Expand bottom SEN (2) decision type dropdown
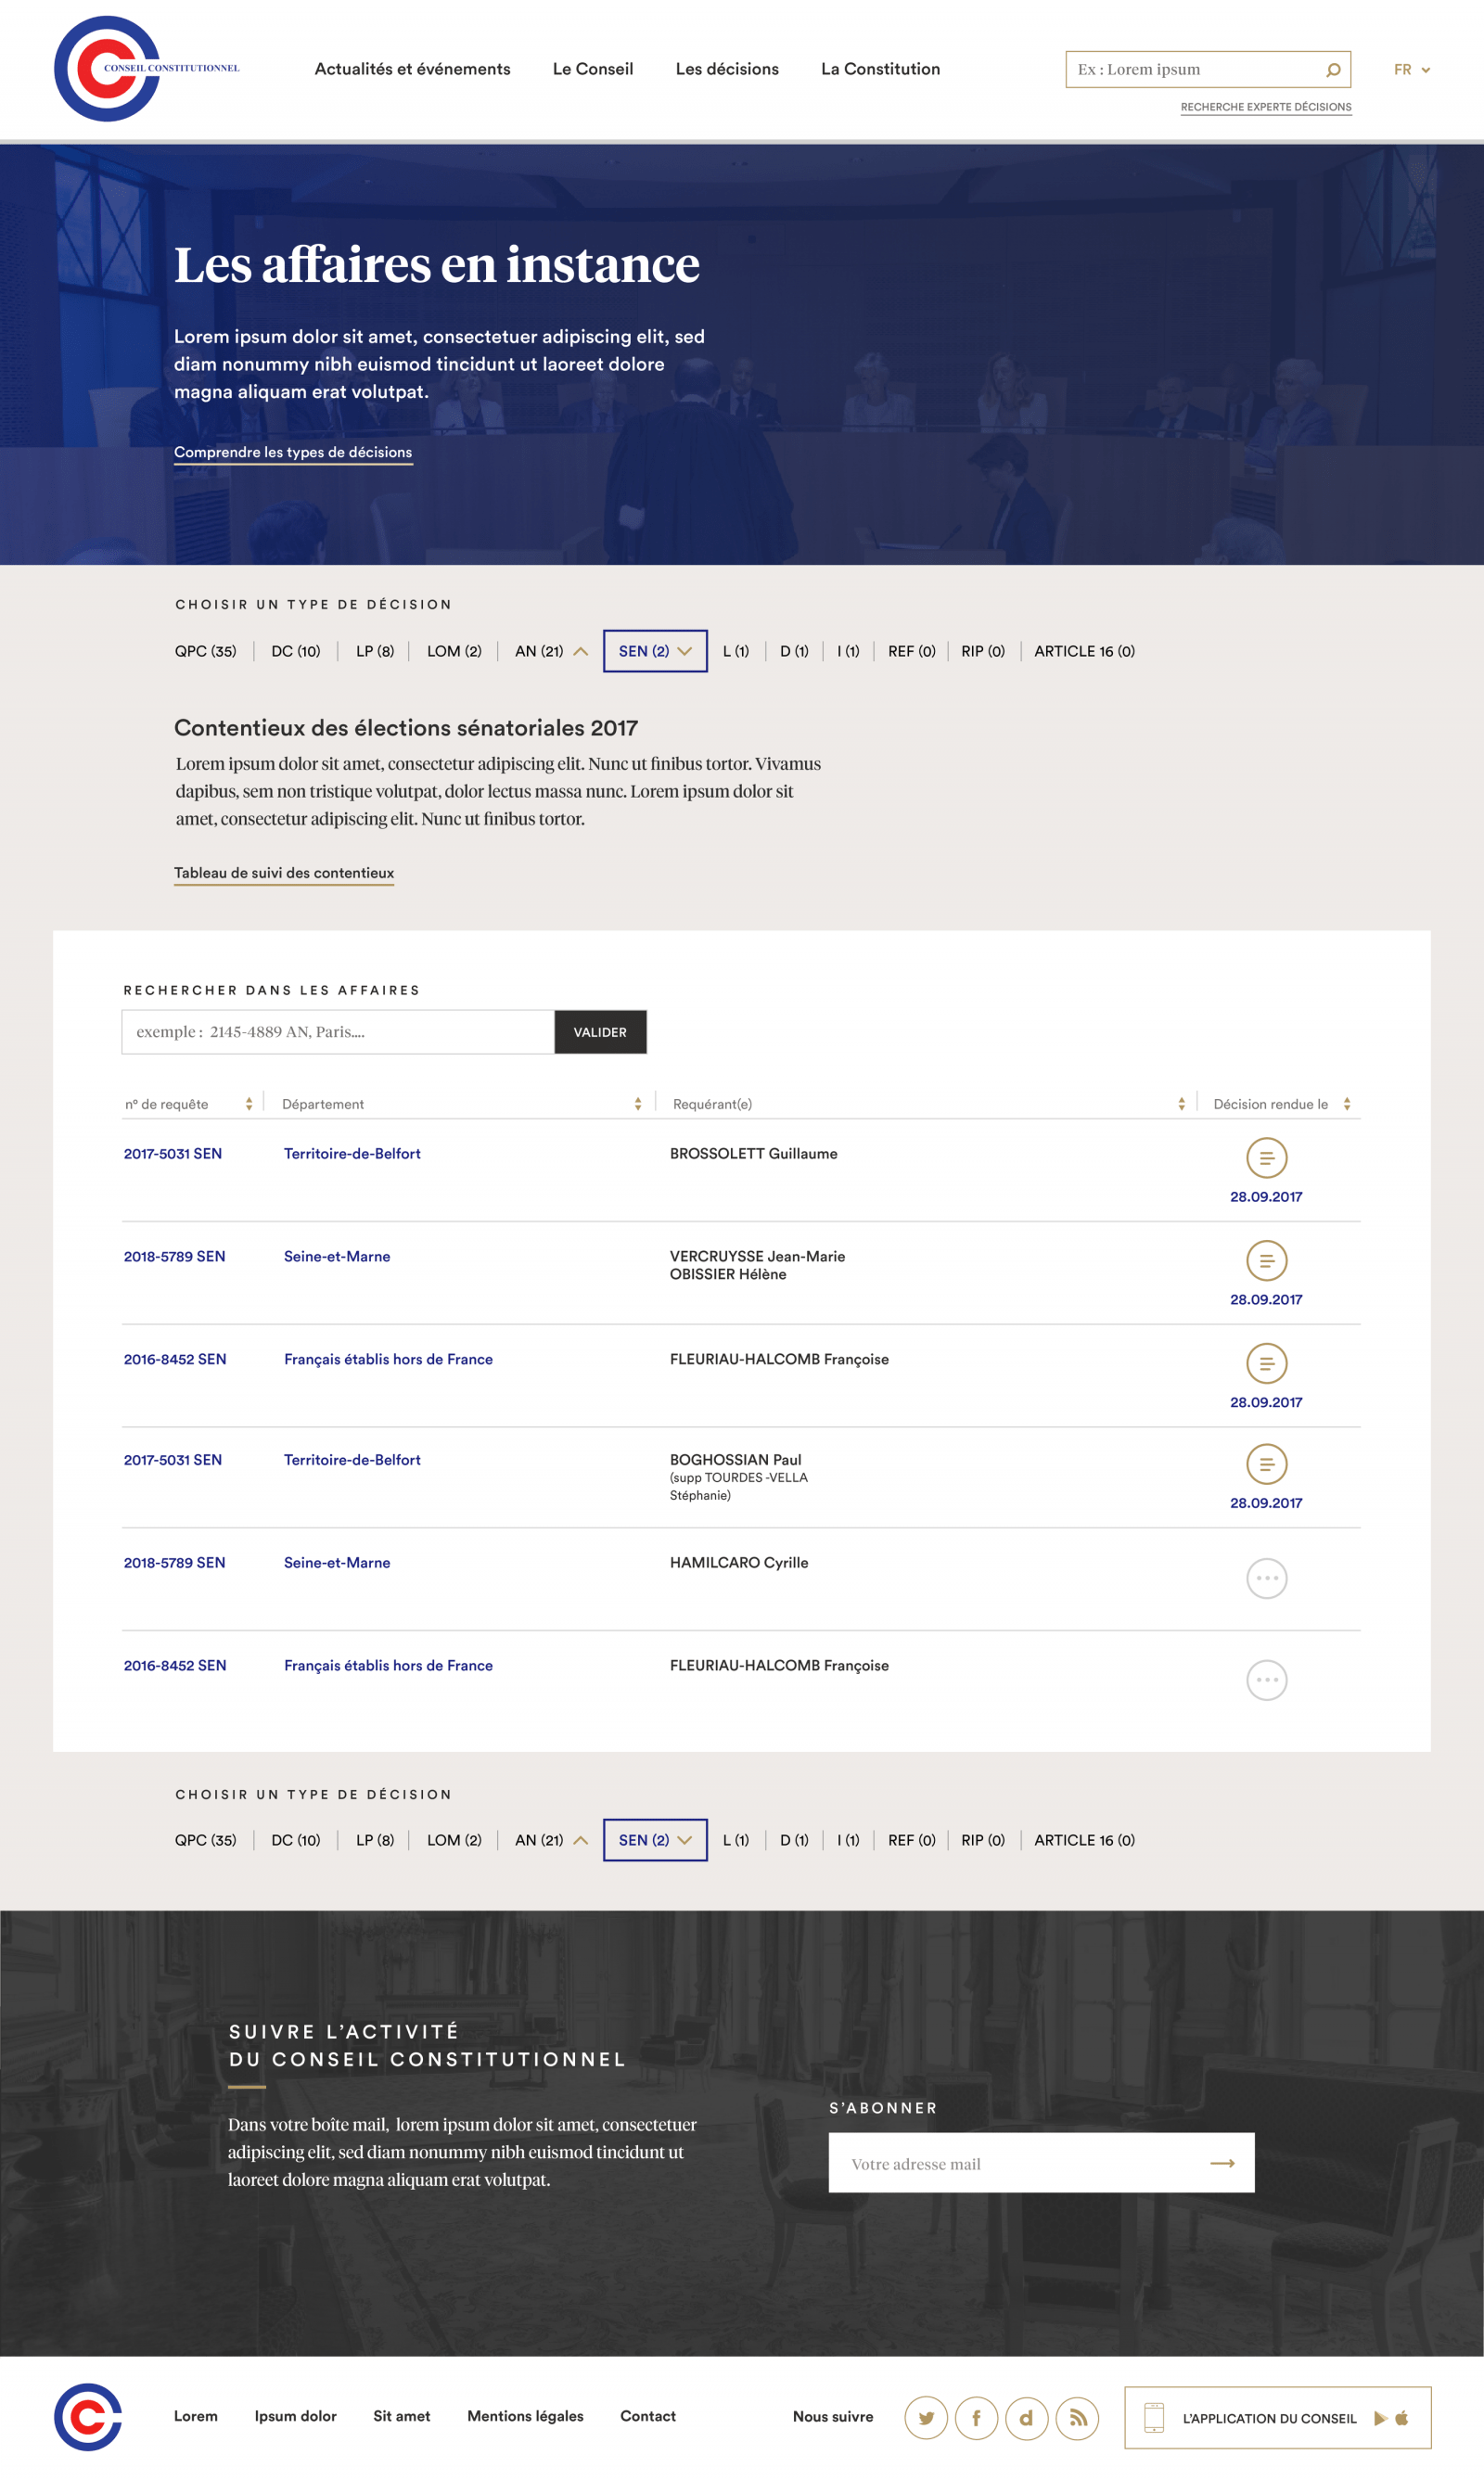The height and width of the screenshot is (2480, 1484). (655, 1840)
